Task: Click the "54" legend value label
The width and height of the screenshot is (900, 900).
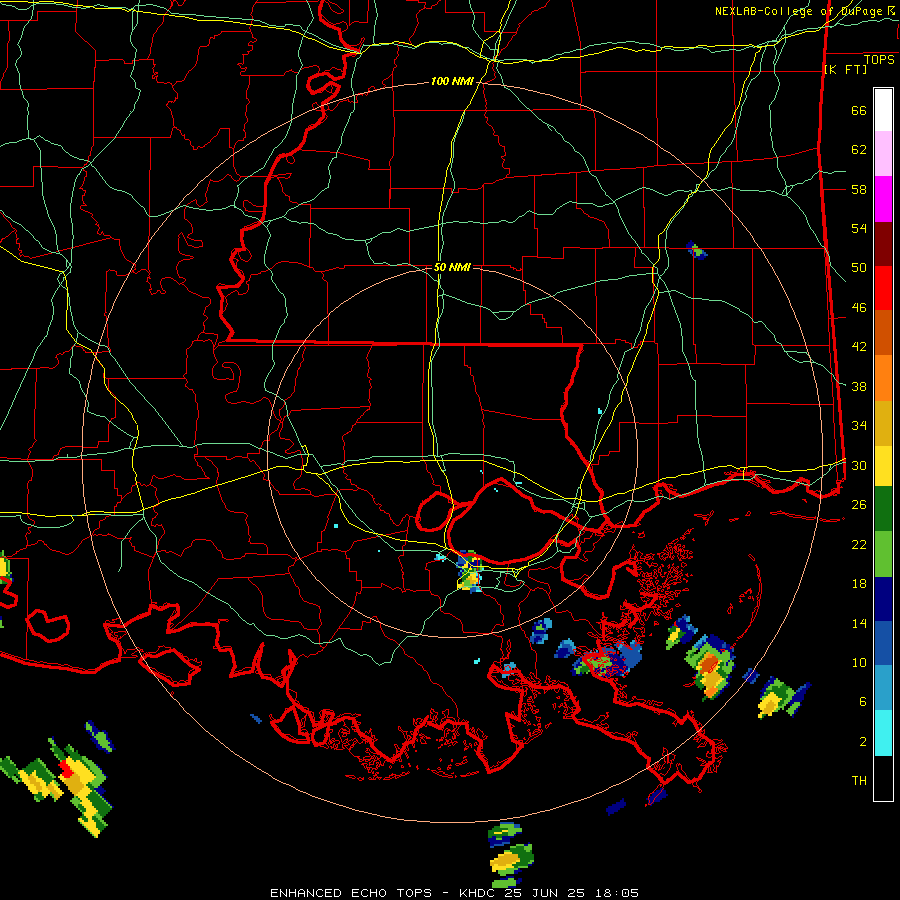Action: pyautogui.click(x=859, y=228)
